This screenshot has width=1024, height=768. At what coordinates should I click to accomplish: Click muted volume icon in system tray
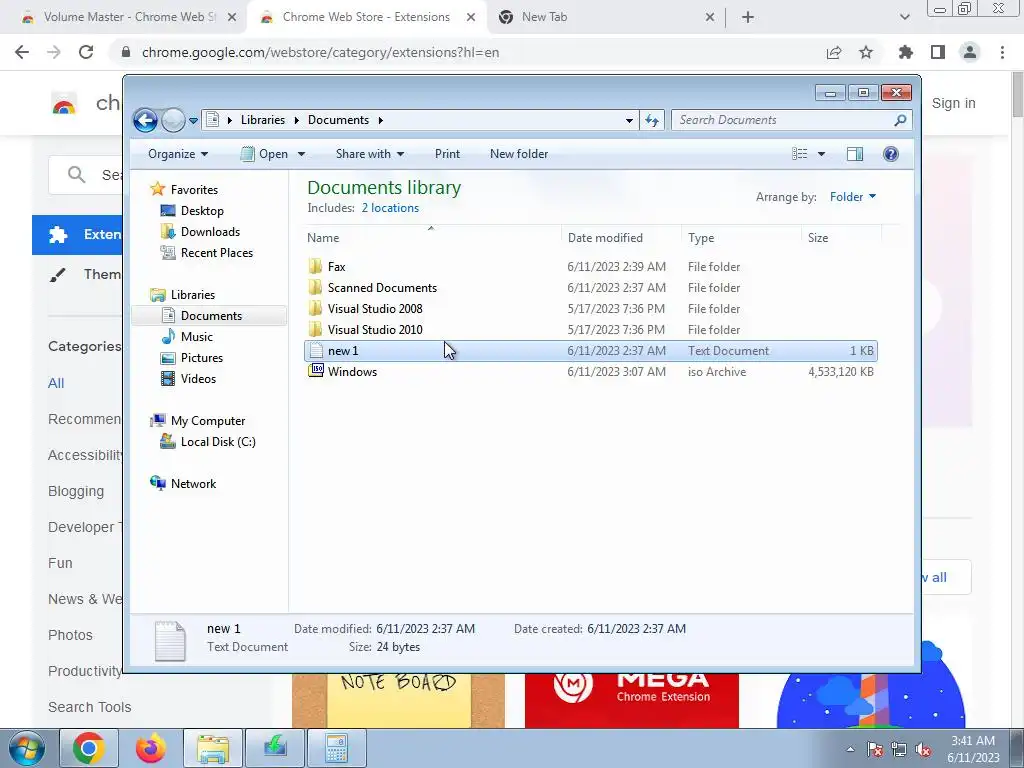coord(923,750)
